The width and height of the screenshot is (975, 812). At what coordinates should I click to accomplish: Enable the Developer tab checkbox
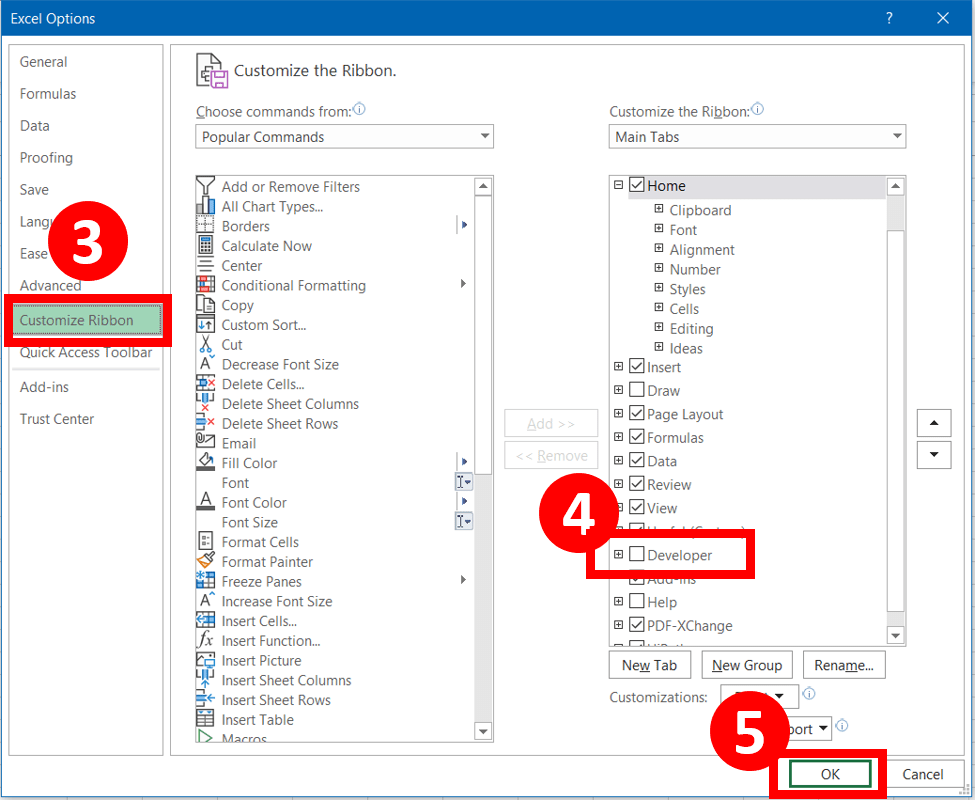(x=637, y=555)
